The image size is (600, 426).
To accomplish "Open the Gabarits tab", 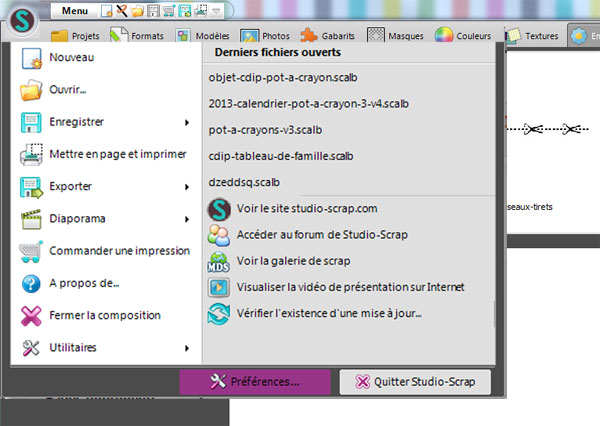I will pos(328,36).
